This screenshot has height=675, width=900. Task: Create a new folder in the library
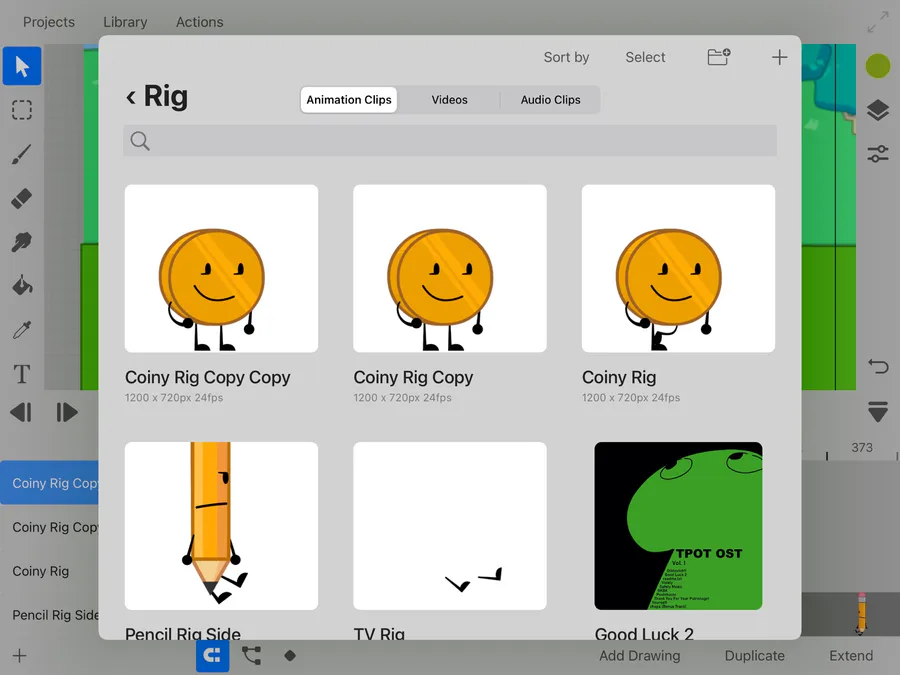tap(719, 57)
